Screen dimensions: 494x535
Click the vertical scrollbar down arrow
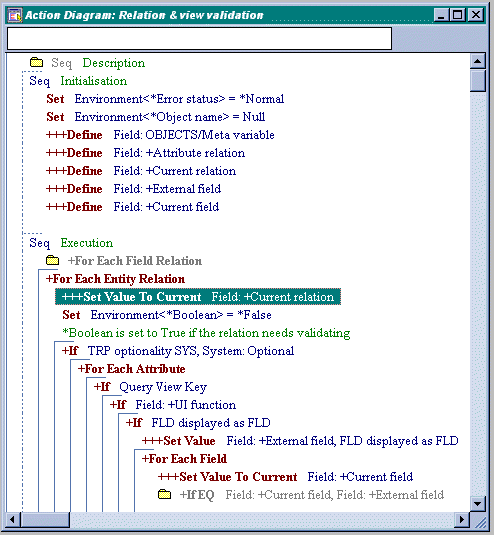pos(477,503)
